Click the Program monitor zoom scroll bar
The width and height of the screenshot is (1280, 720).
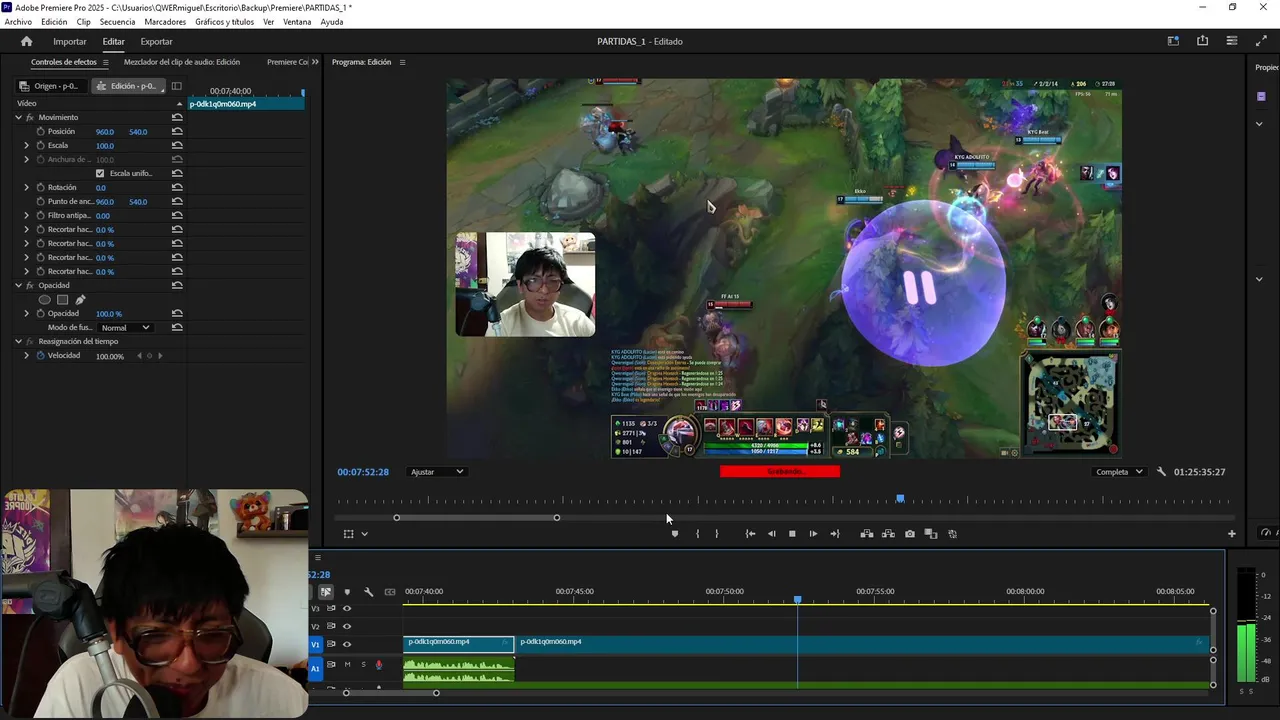pos(476,517)
